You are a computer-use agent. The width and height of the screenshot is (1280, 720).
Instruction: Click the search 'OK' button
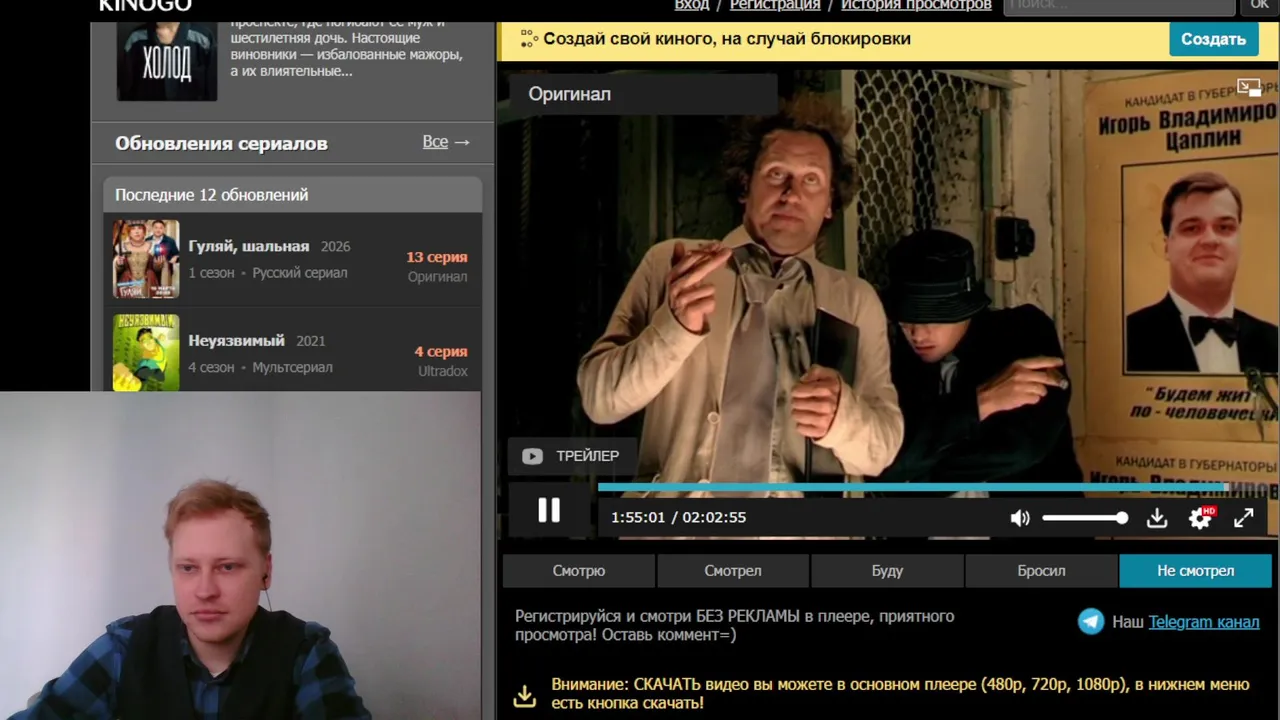1259,6
